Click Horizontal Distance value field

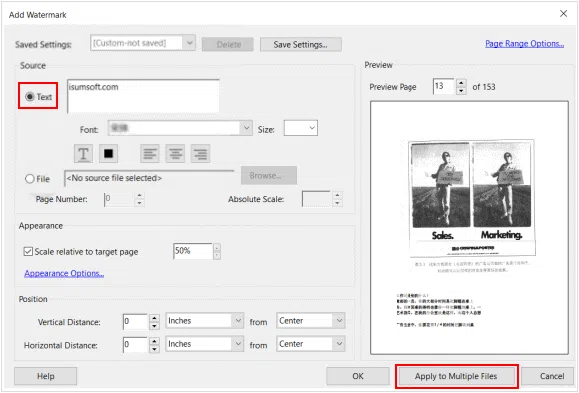click(136, 345)
